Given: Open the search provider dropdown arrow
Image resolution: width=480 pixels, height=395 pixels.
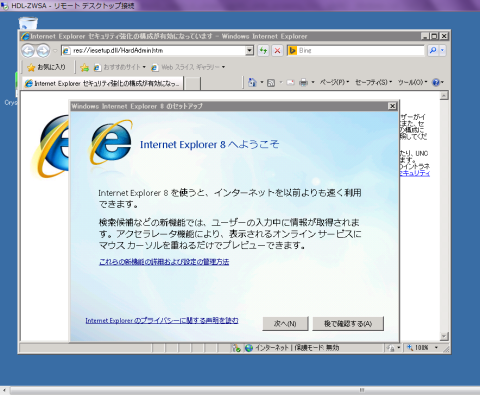Looking at the screenshot, I should 442,50.
